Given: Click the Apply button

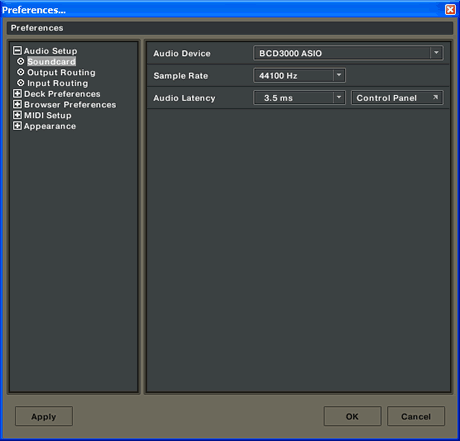Looking at the screenshot, I should [44, 416].
